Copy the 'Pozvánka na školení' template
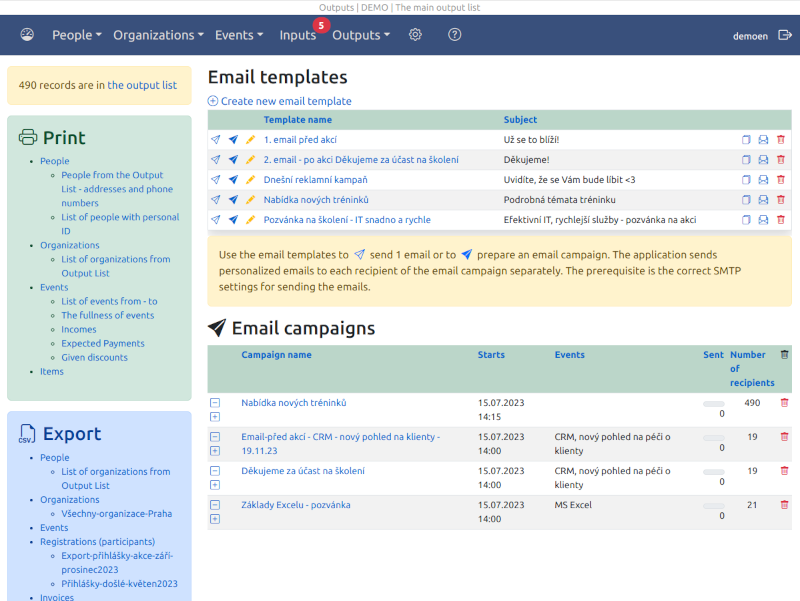 coord(746,220)
